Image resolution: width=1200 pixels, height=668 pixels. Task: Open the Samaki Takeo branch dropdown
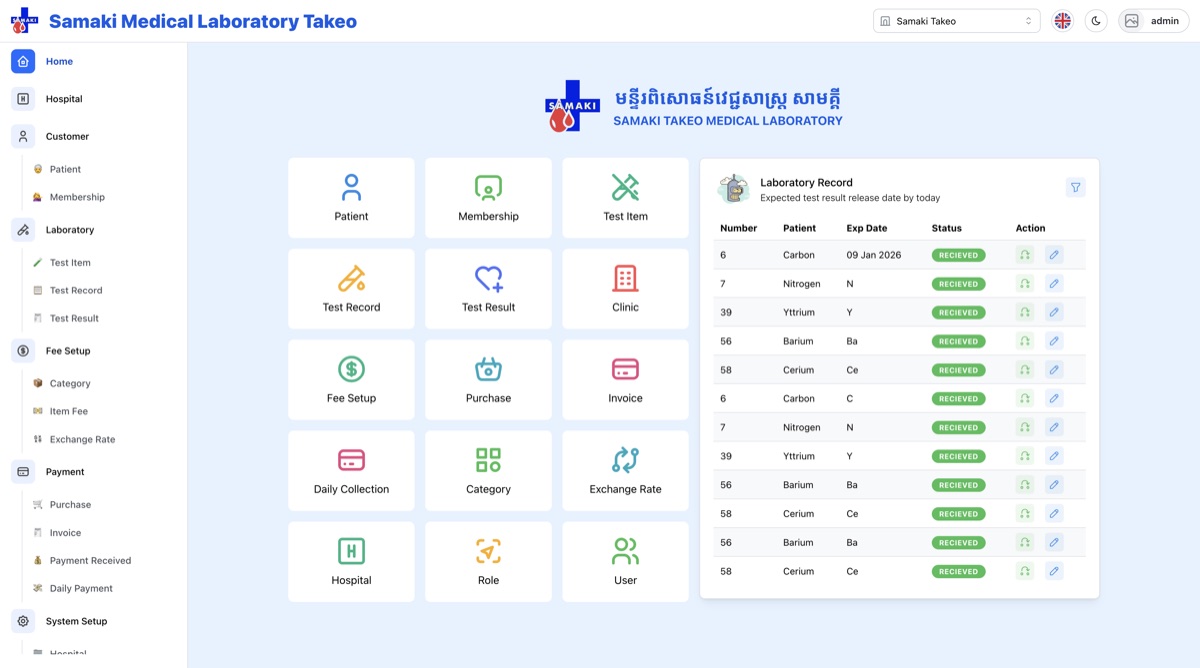tap(956, 21)
